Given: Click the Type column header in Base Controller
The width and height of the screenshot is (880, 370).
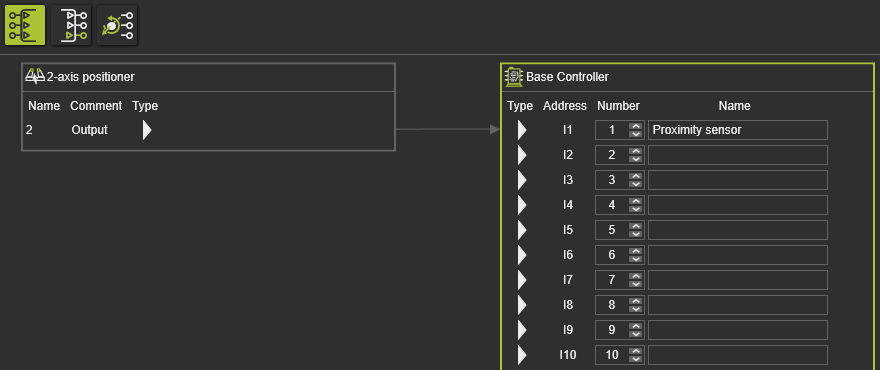Looking at the screenshot, I should pyautogui.click(x=520, y=106).
